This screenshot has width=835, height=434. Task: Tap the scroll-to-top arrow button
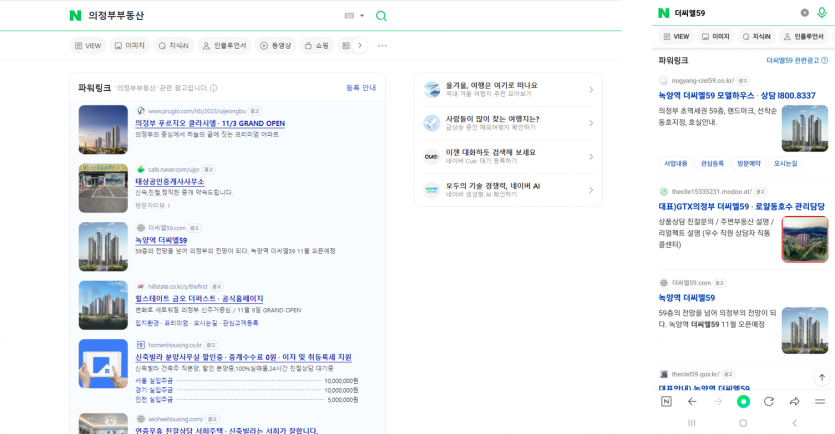pos(821,377)
